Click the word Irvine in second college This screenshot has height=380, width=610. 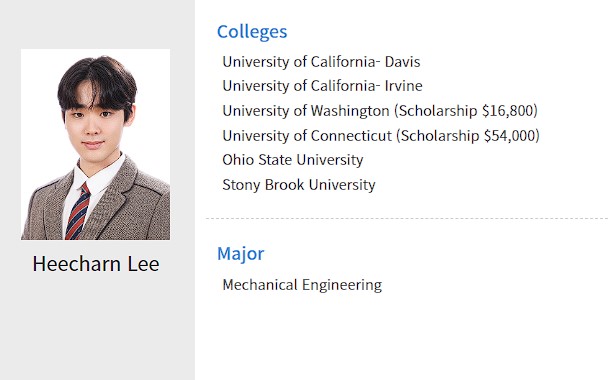click(x=403, y=86)
